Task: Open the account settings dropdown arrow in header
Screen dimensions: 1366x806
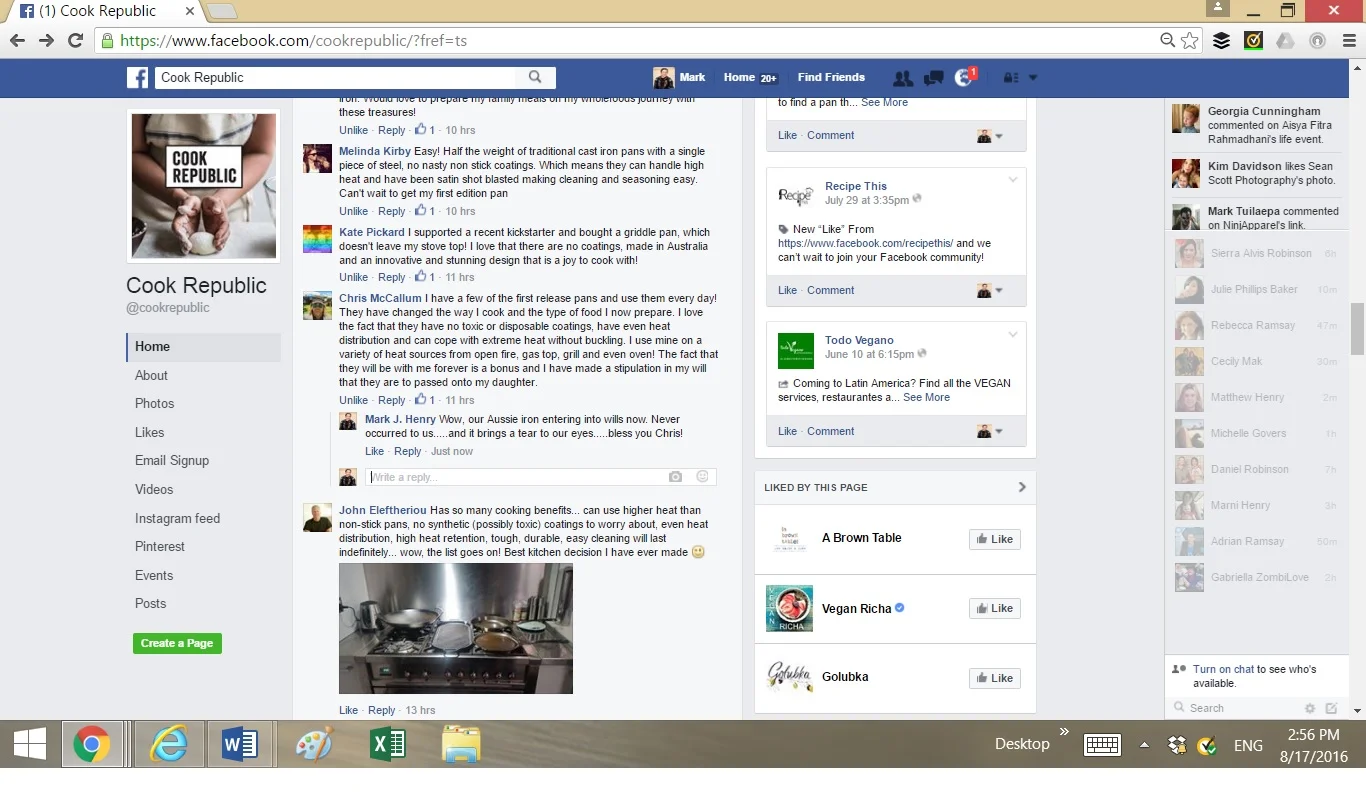Action: point(1033,77)
